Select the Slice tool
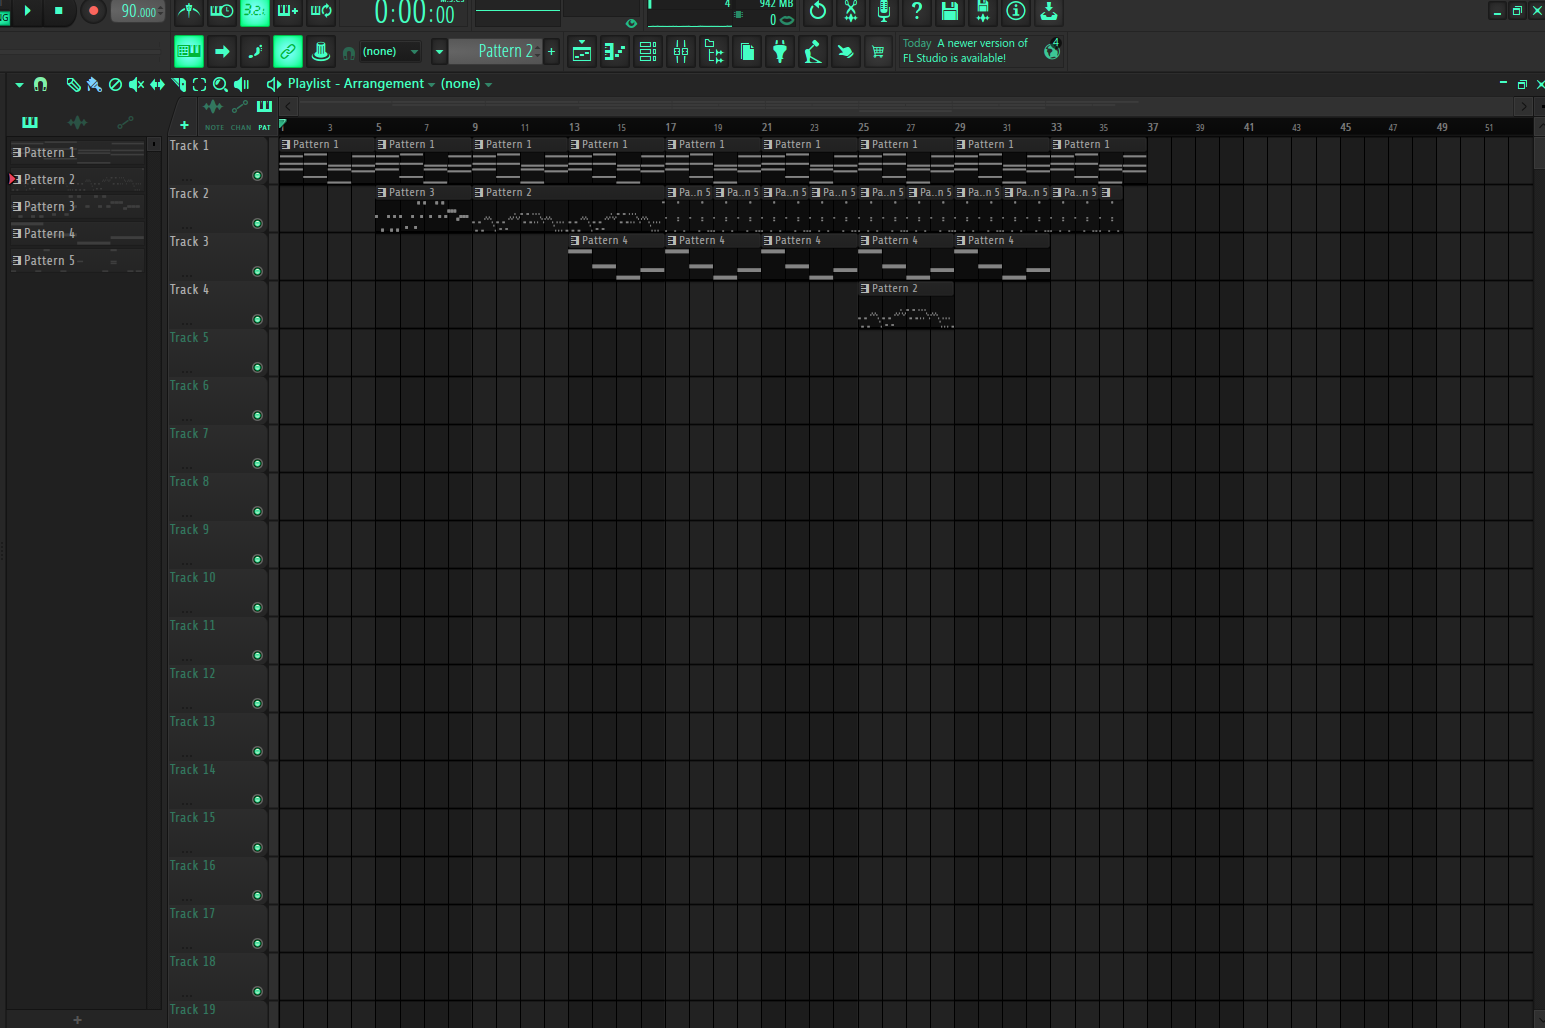 178,85
